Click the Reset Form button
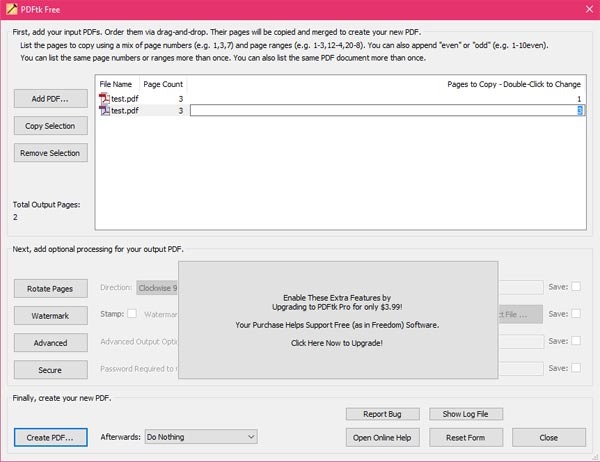 click(466, 438)
